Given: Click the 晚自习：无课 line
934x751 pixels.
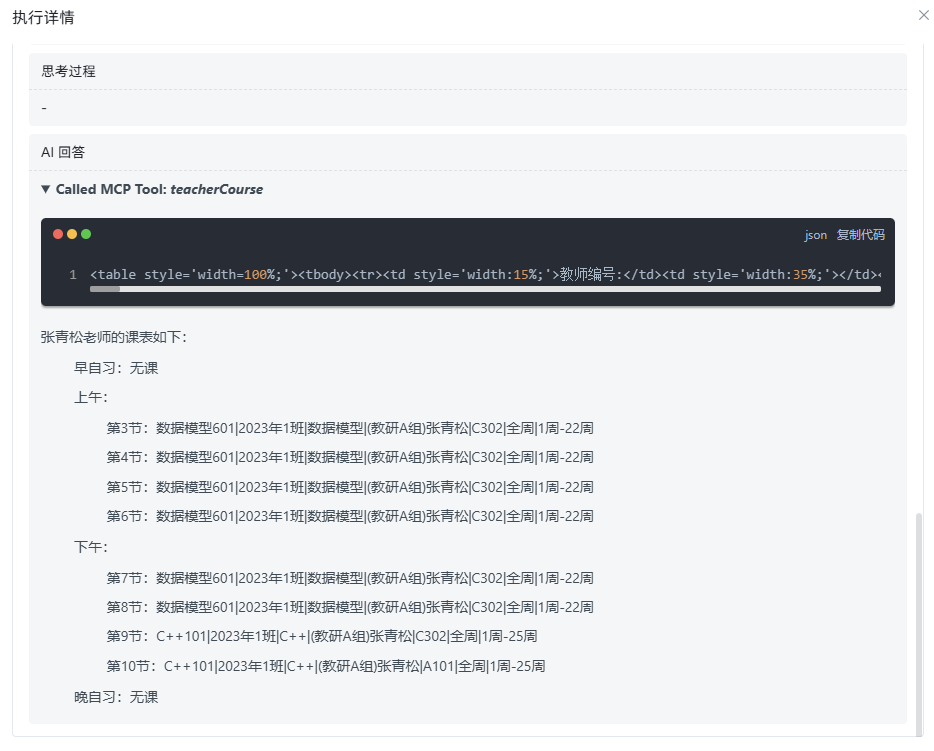Looking at the screenshot, I should tap(116, 697).
